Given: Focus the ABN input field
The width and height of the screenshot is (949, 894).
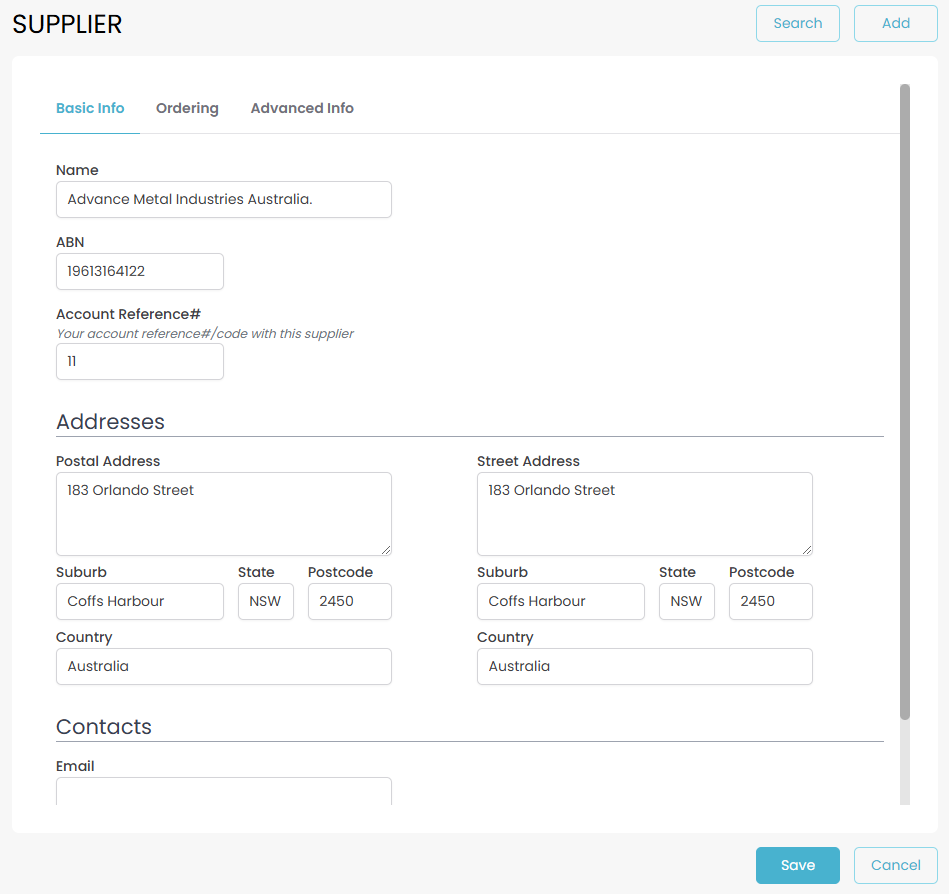Looking at the screenshot, I should 139,271.
